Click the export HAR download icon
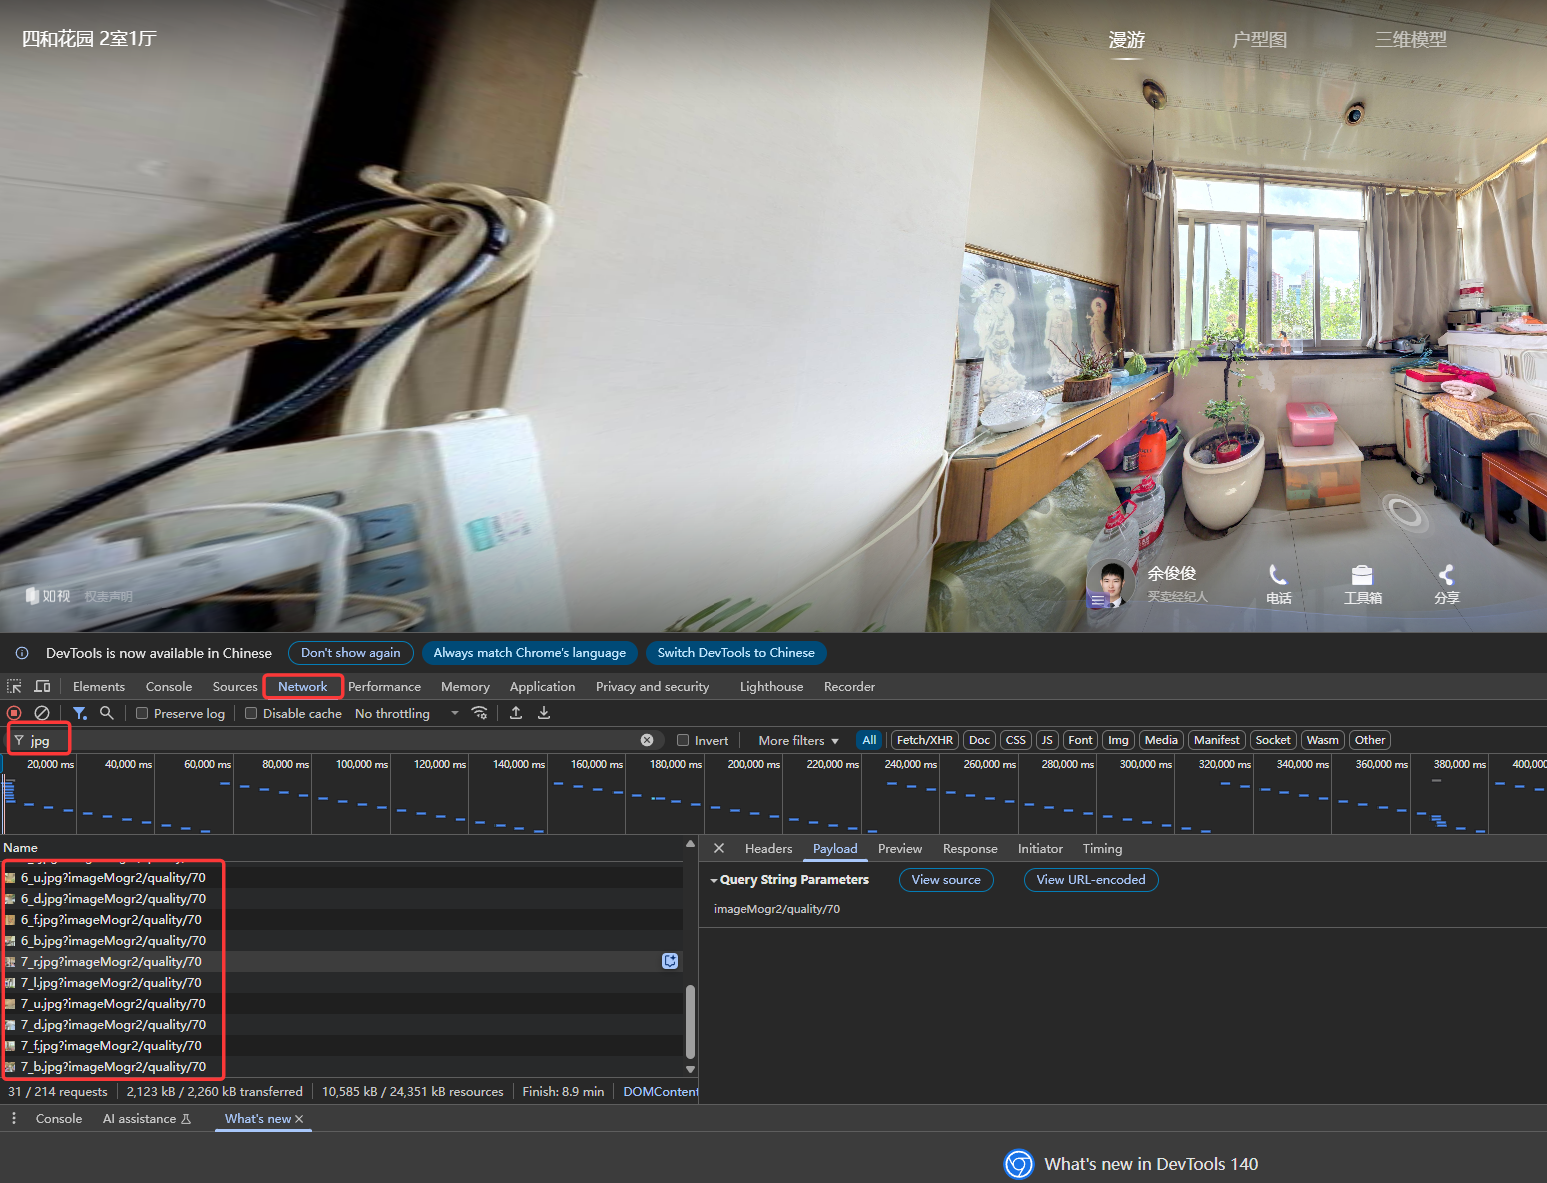1547x1183 pixels. coord(544,713)
